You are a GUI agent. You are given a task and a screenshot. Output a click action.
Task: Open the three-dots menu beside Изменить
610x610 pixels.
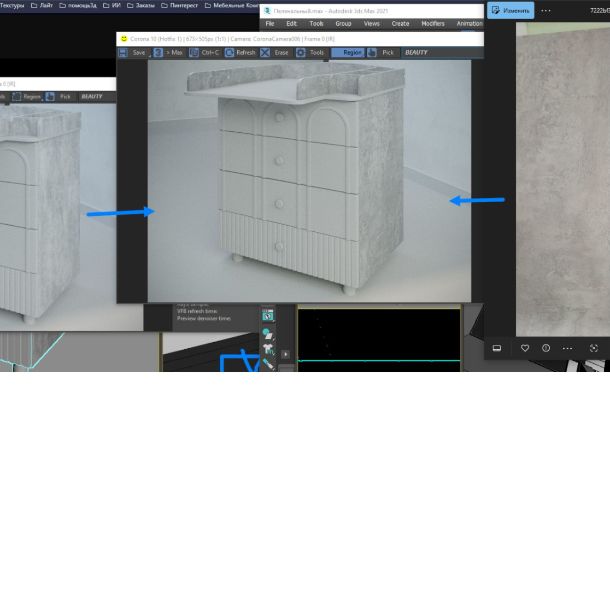coord(546,10)
